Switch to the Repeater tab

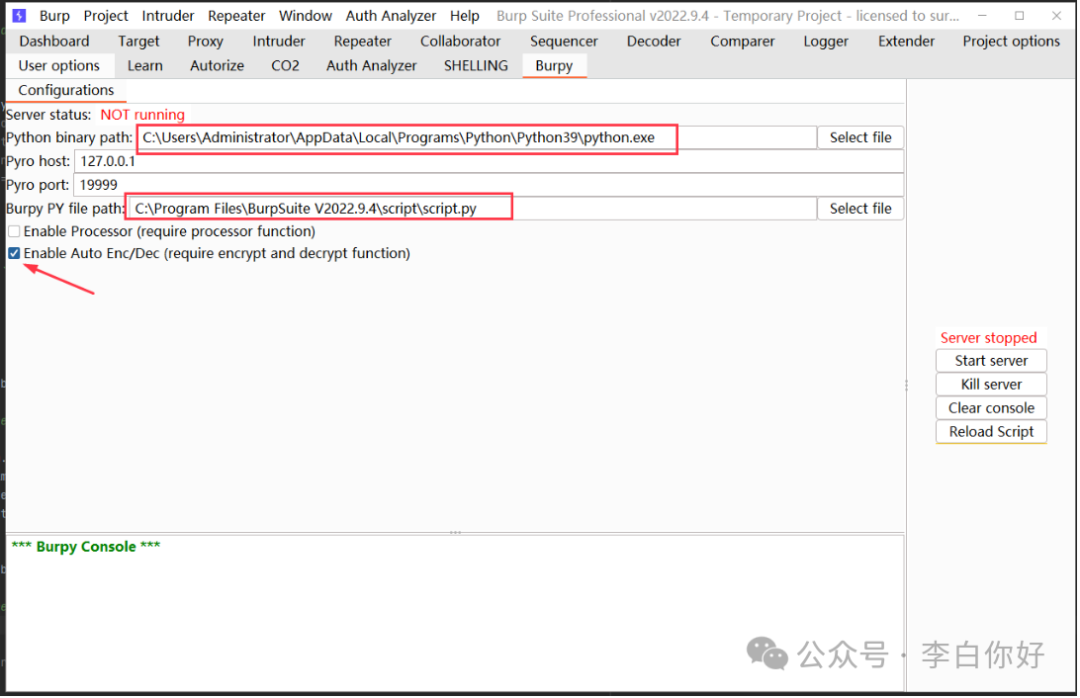tap(362, 41)
